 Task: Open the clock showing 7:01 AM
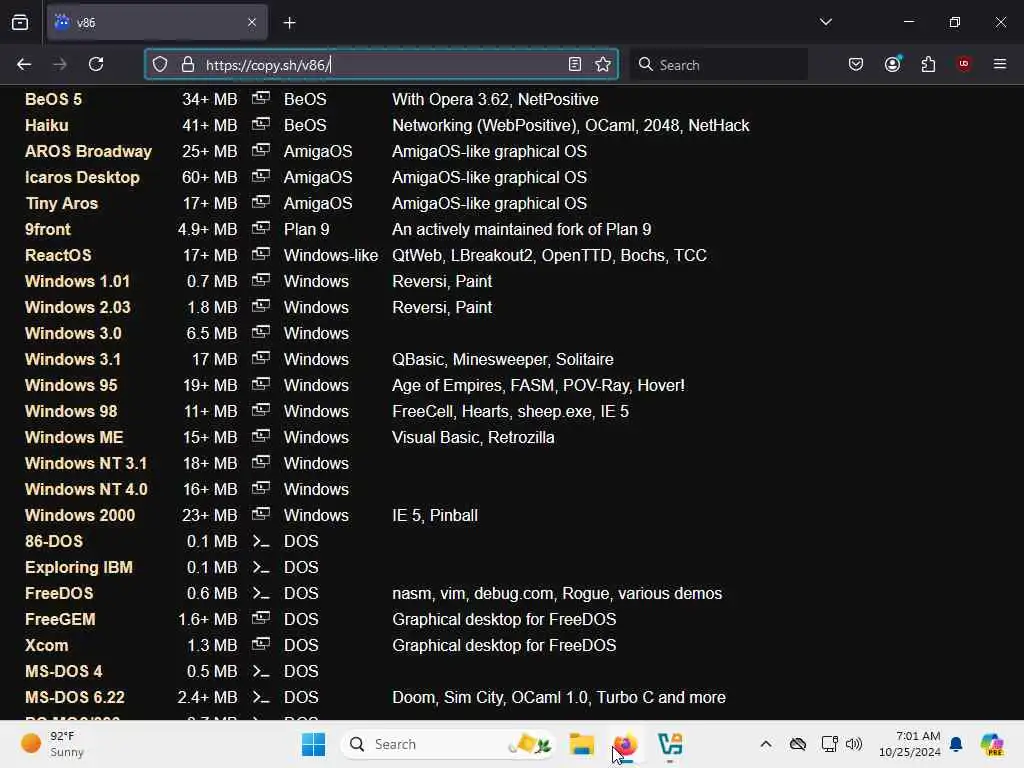910,744
